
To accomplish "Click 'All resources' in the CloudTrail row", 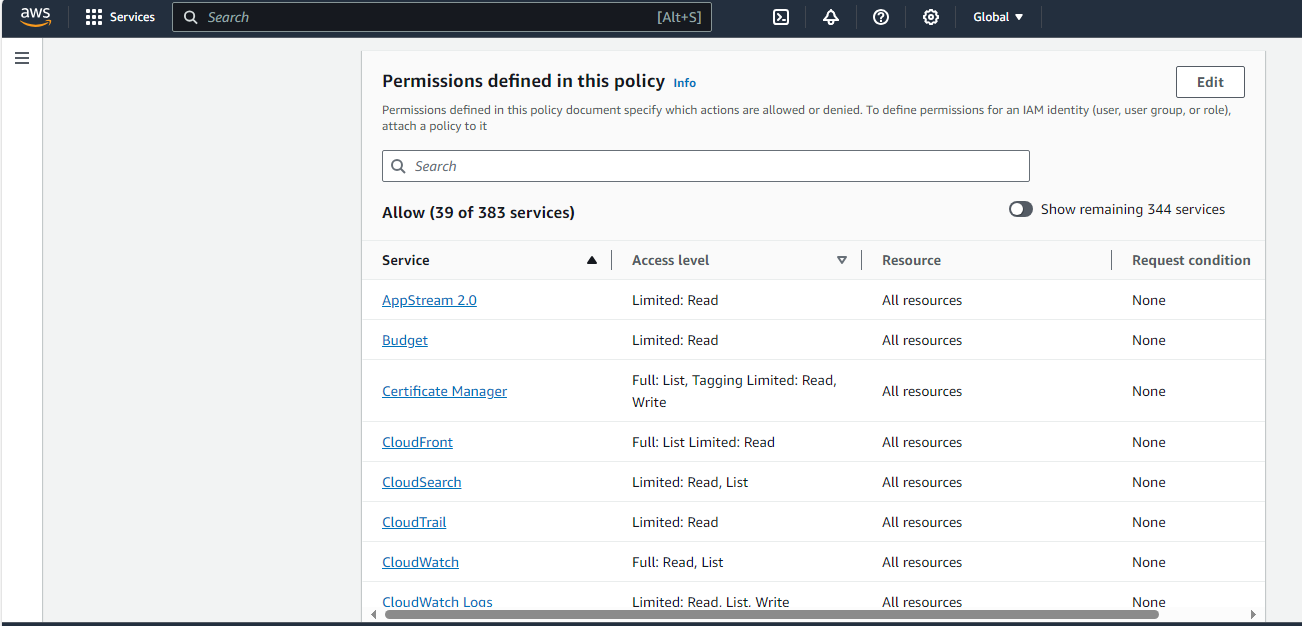I will coord(922,522).
